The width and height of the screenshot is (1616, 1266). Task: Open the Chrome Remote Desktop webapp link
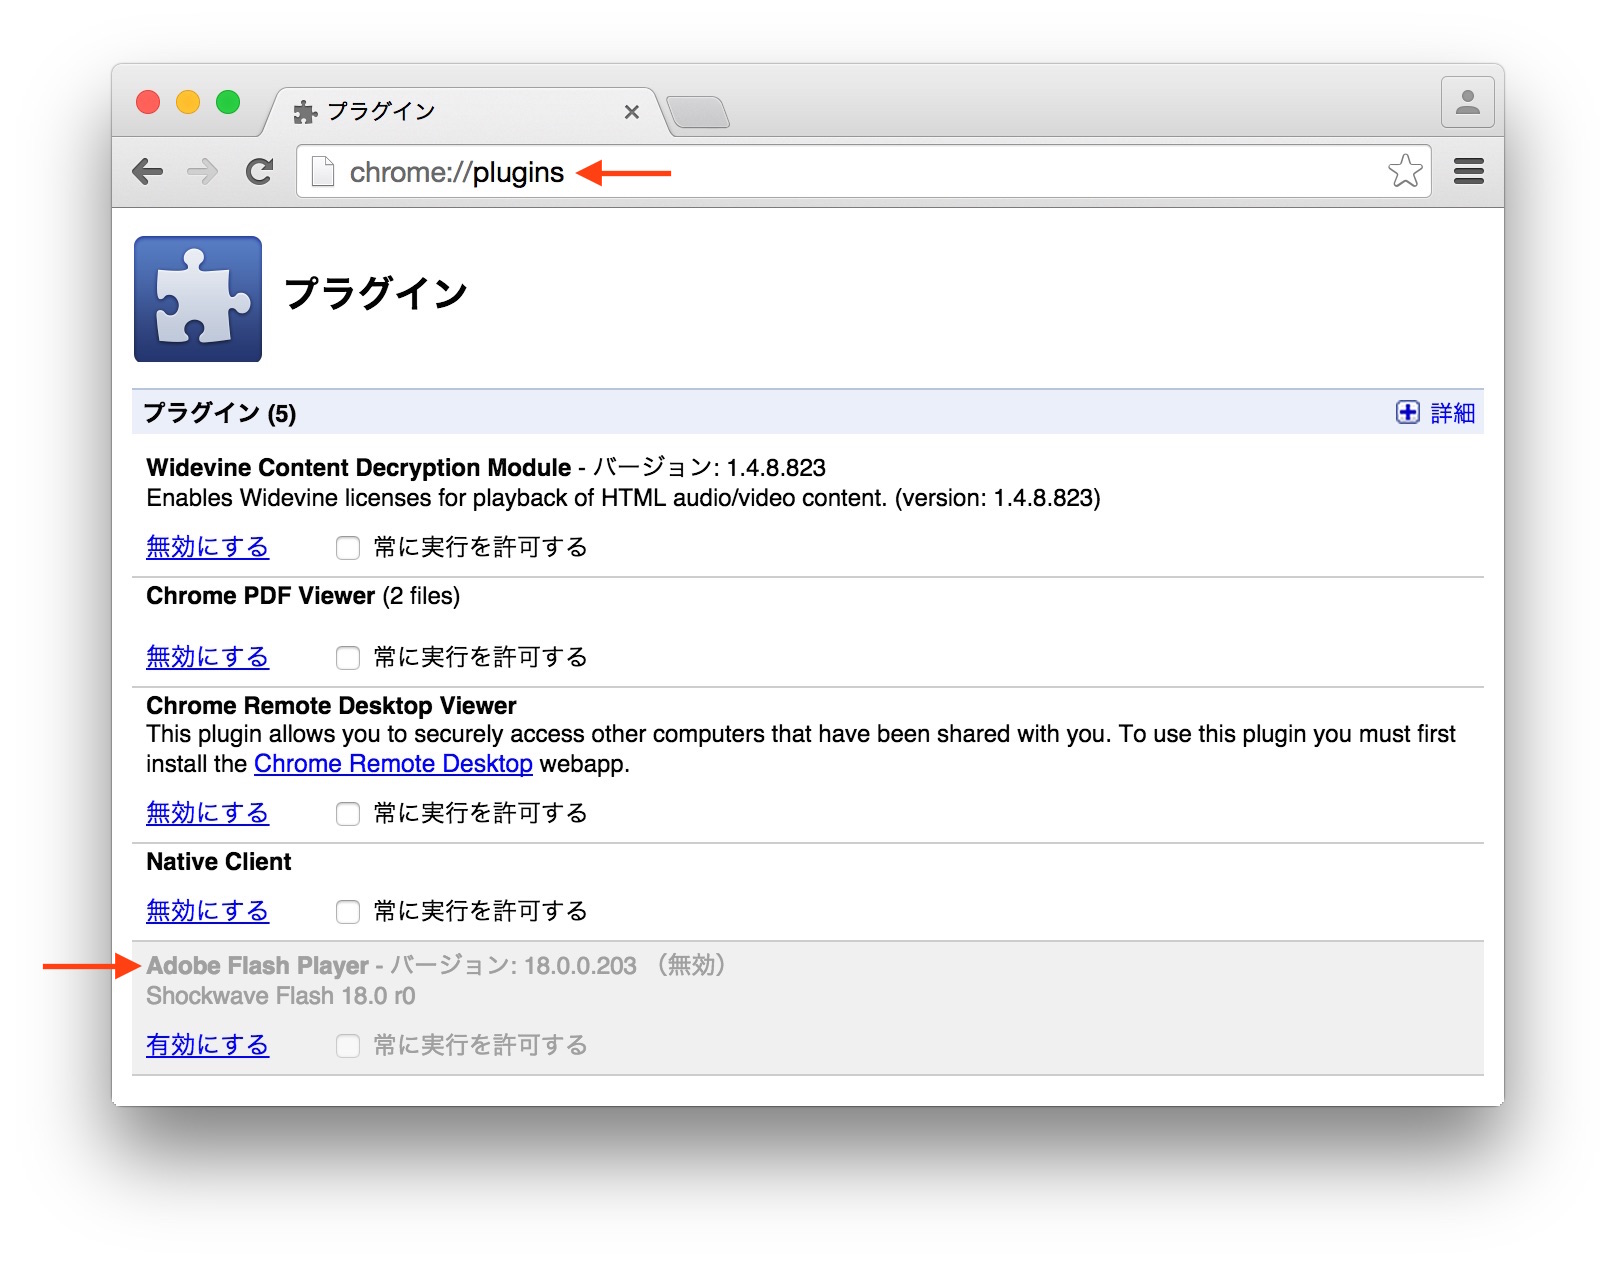(393, 764)
